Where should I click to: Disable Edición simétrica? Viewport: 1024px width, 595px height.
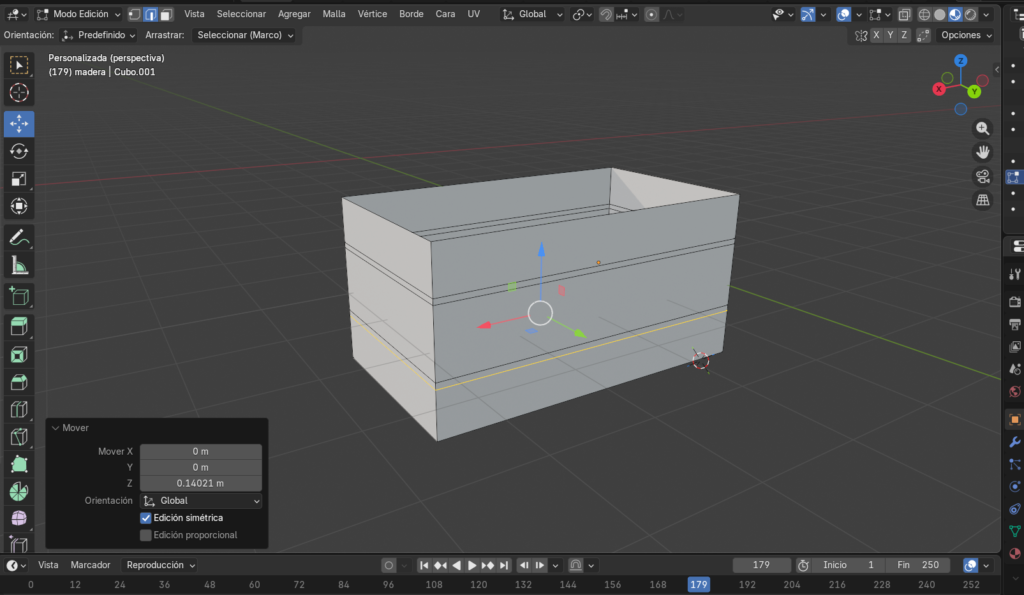(145, 517)
